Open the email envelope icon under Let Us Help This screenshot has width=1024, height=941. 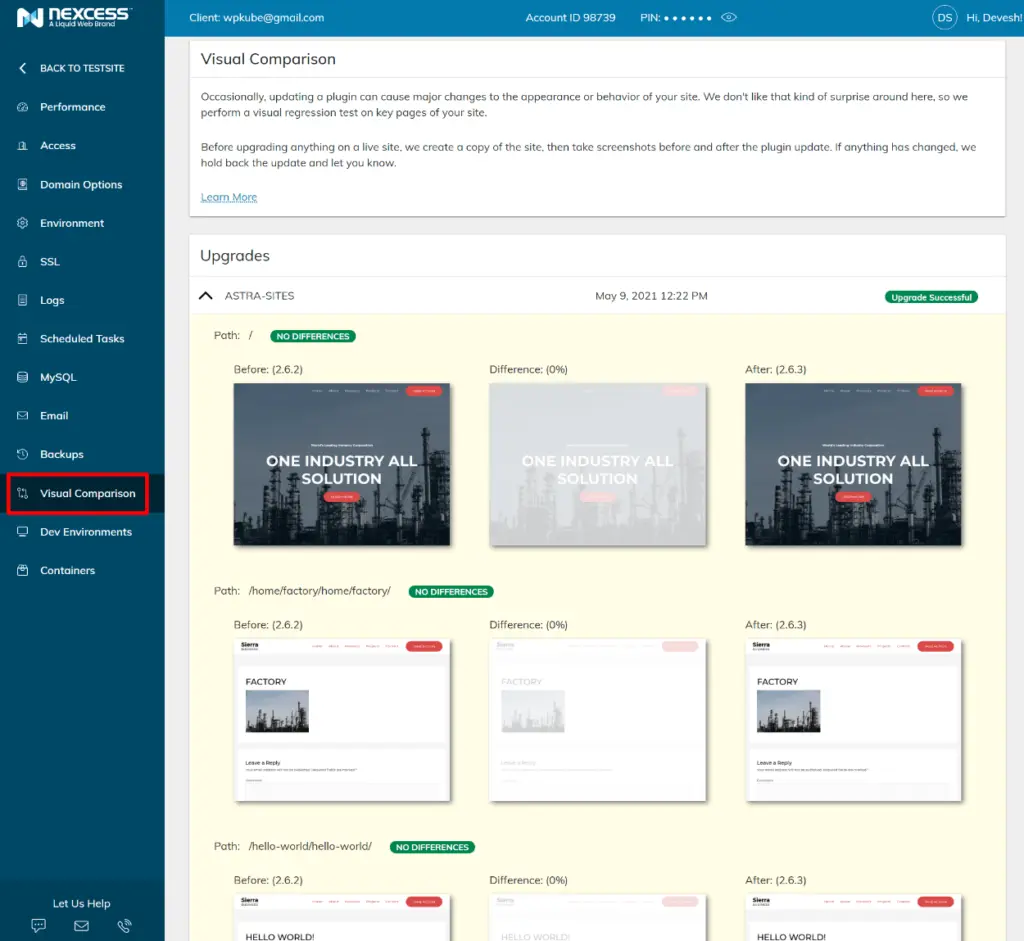coord(81,925)
